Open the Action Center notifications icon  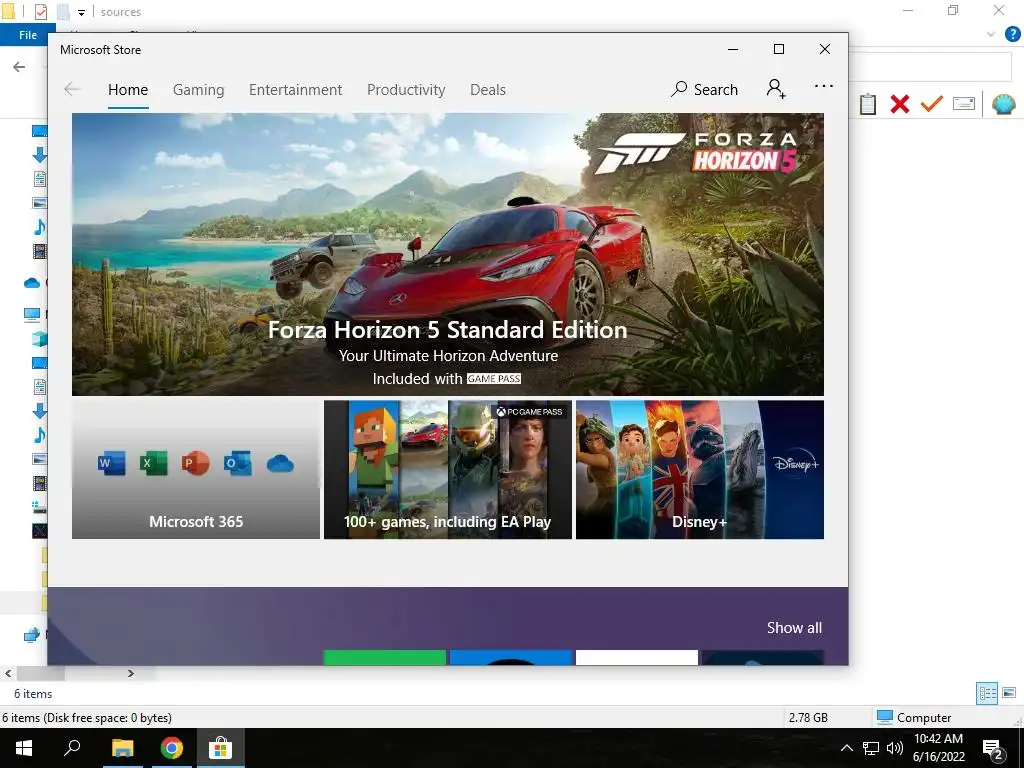(992, 750)
